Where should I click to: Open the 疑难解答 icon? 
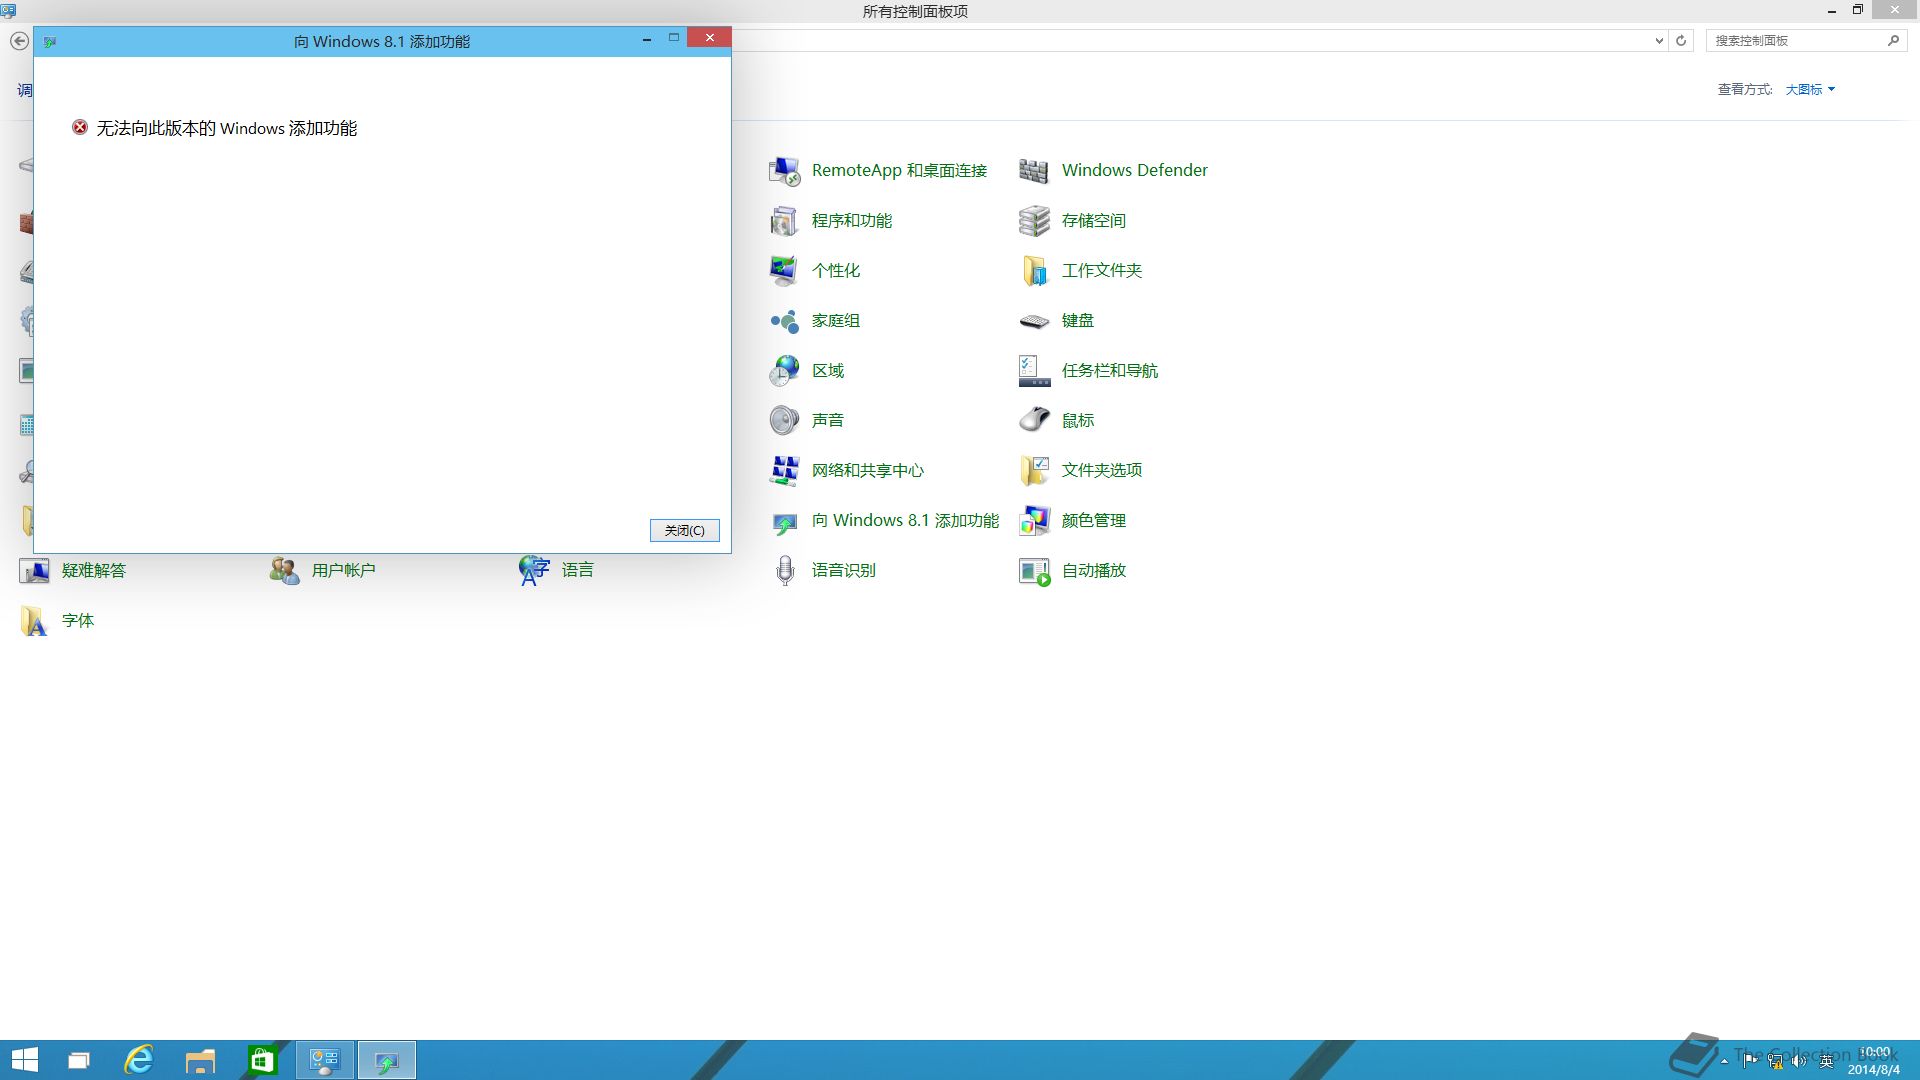(x=35, y=571)
